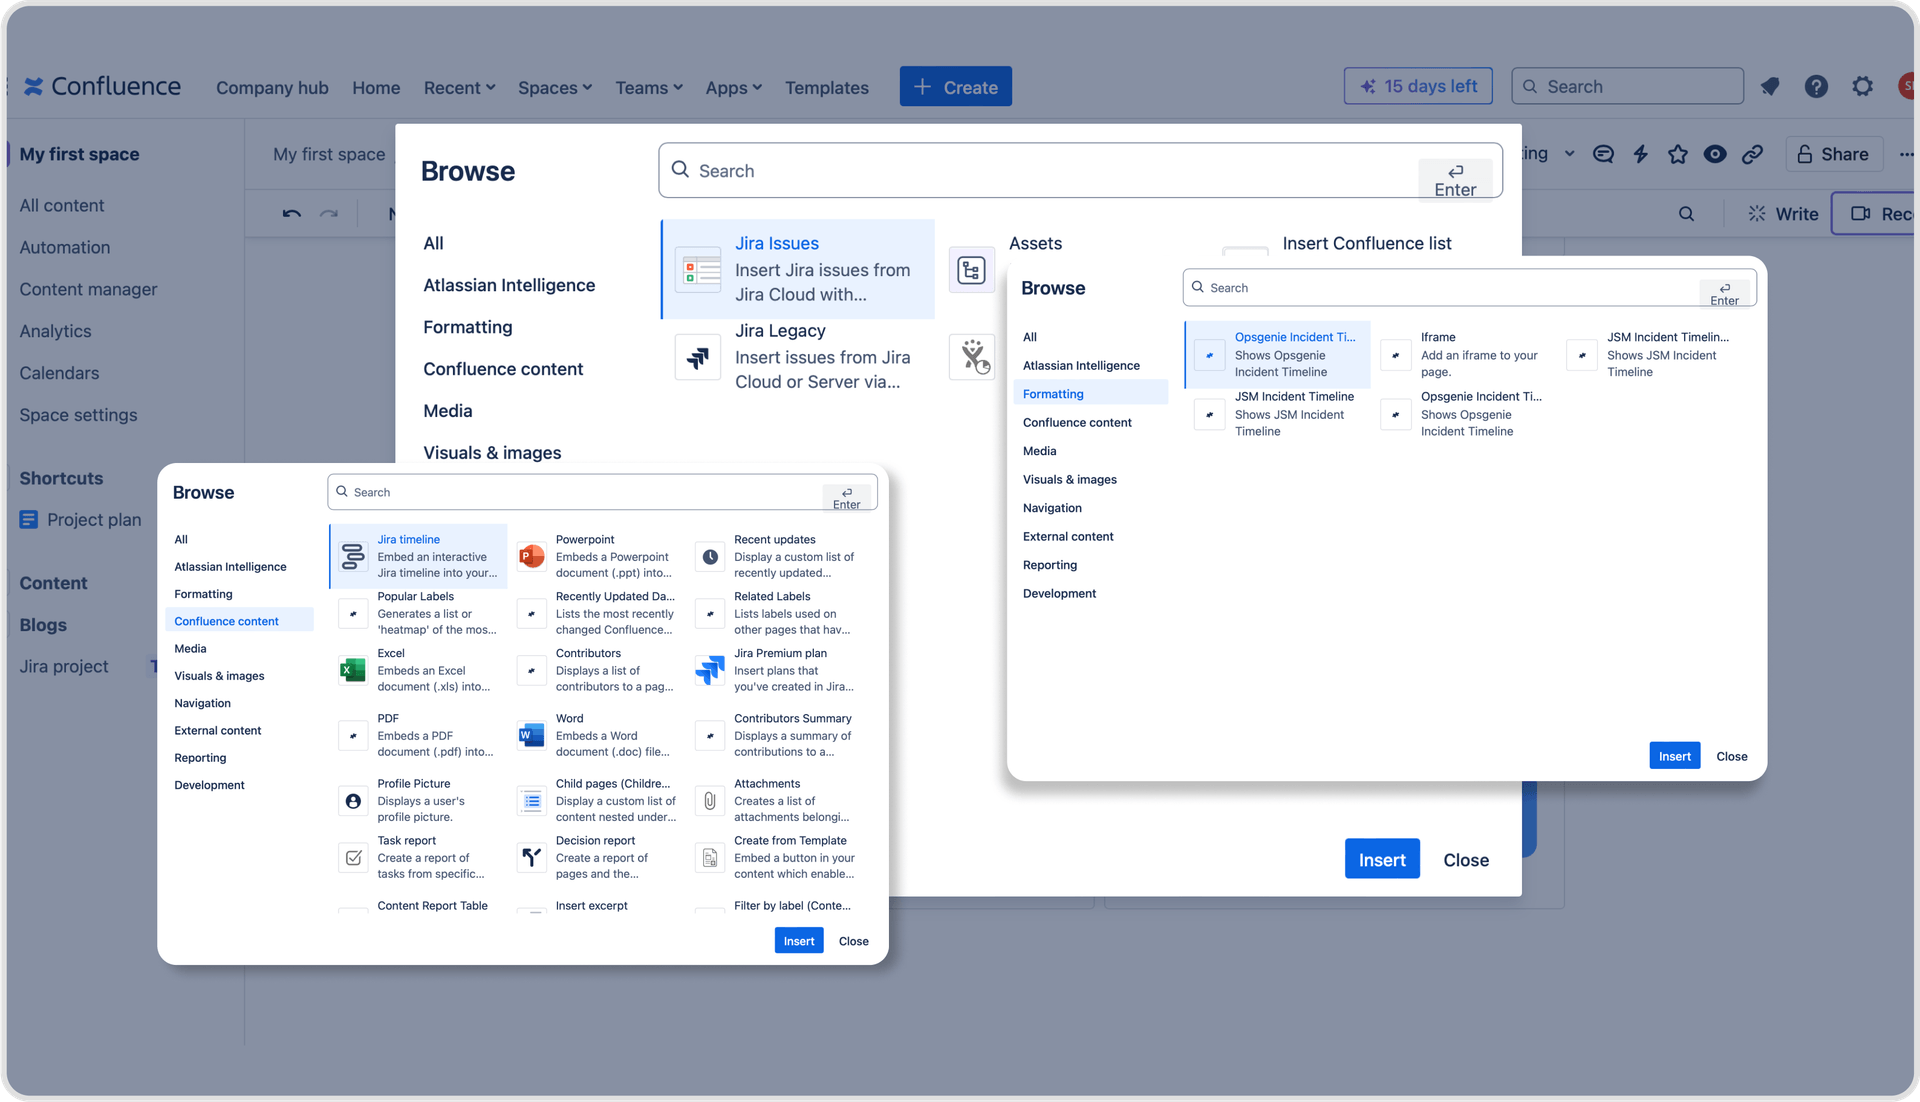
Task: Select the Child pages macro icon
Action: (x=531, y=800)
